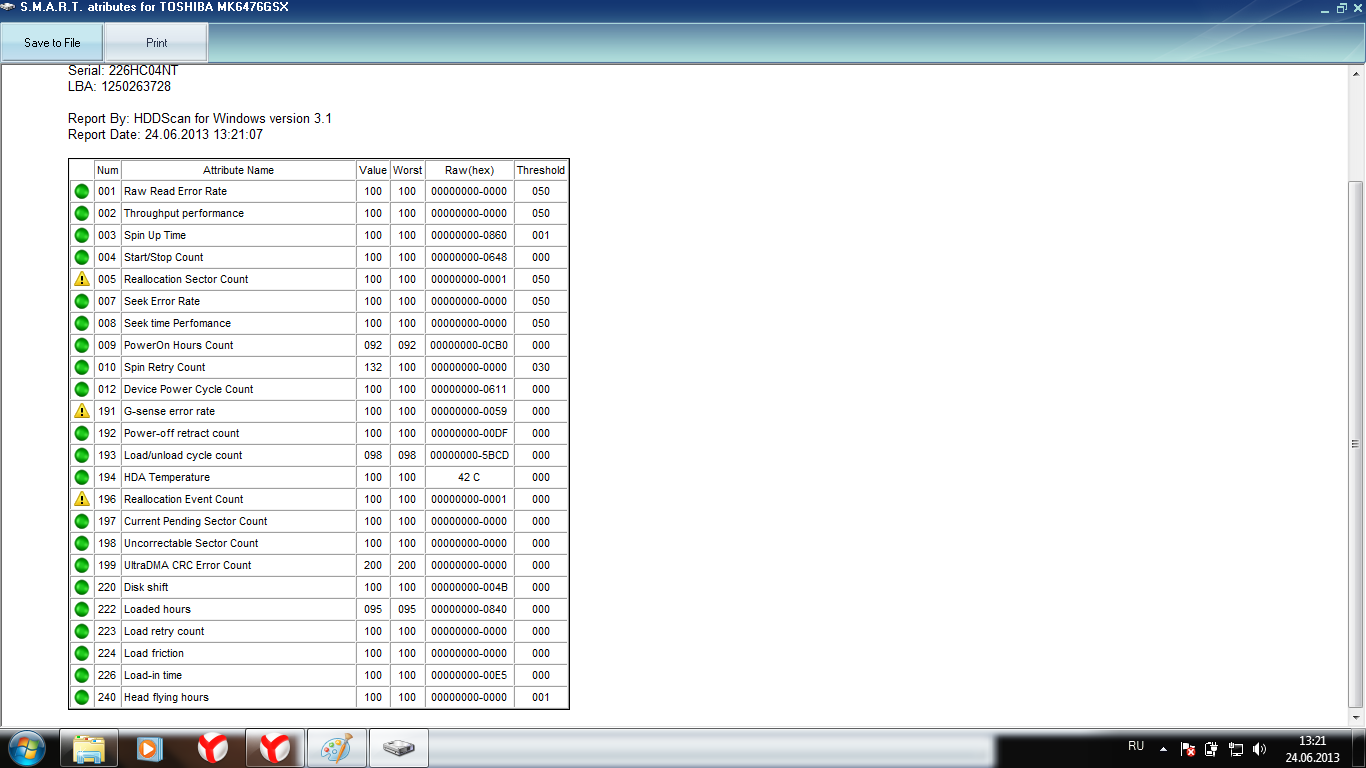Click the Value column header
The width and height of the screenshot is (1366, 768).
pos(373,170)
